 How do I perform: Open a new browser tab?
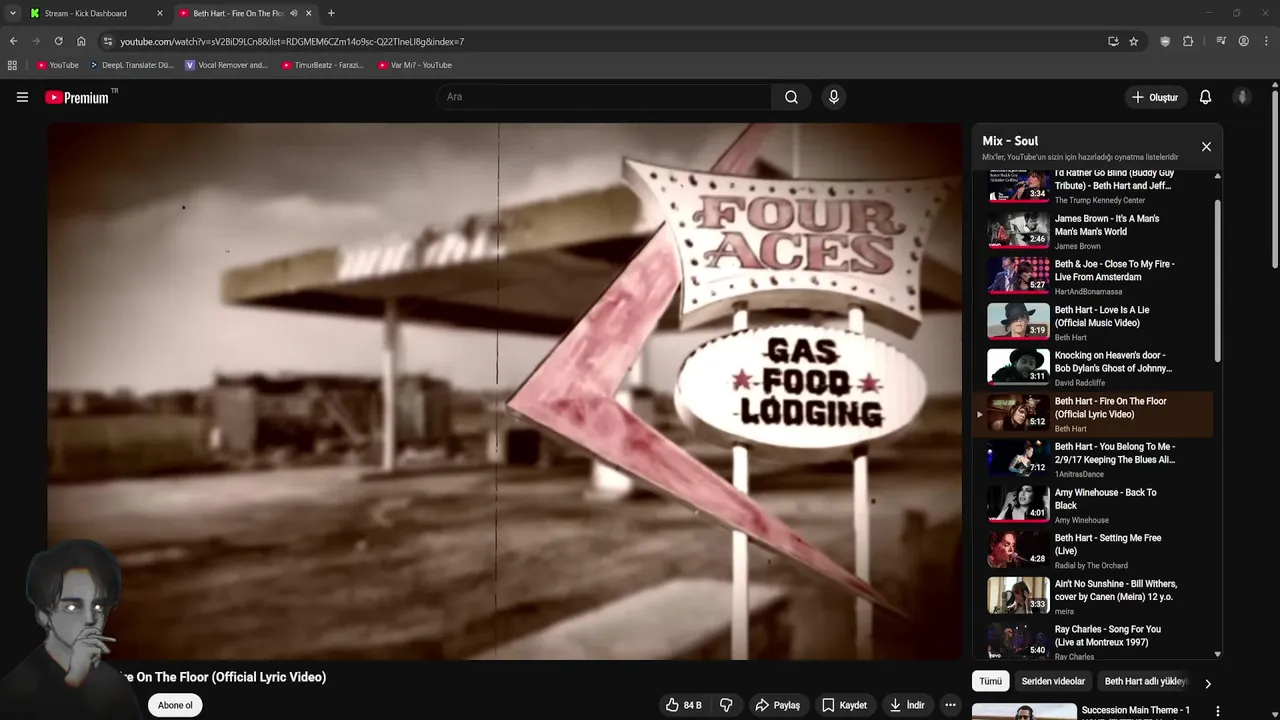pyautogui.click(x=331, y=13)
